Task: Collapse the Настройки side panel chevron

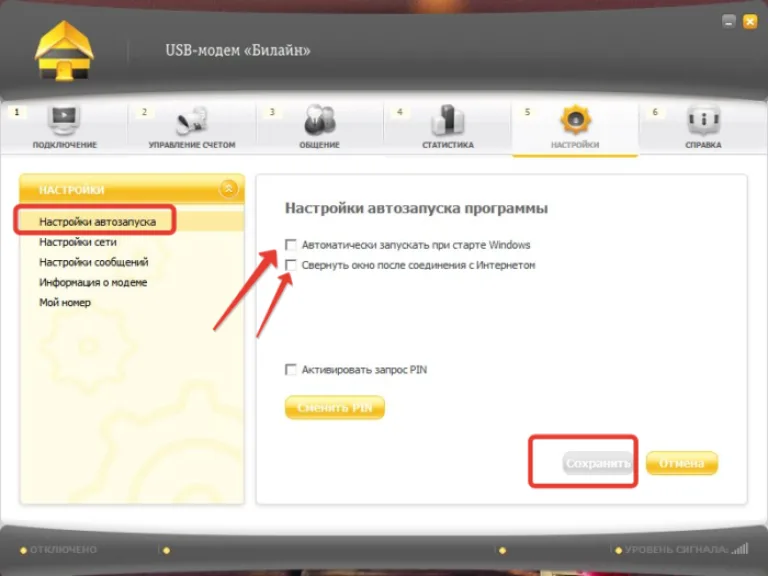Action: point(228,189)
